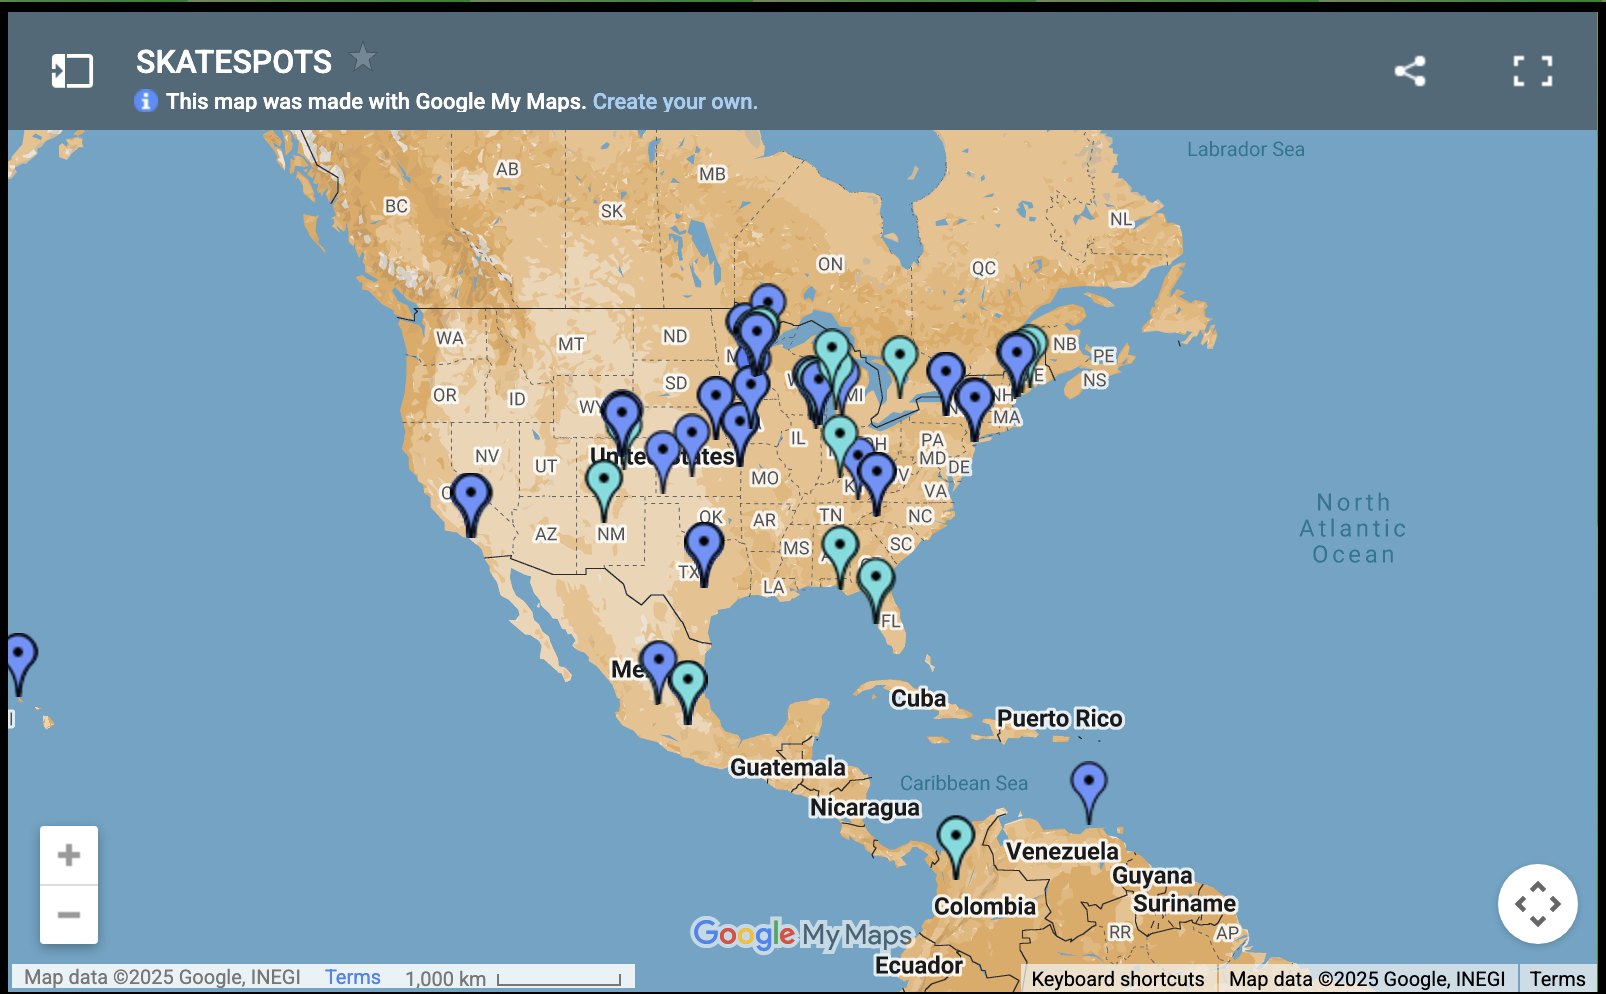Open the Terms link next to the scale bar

pos(352,977)
